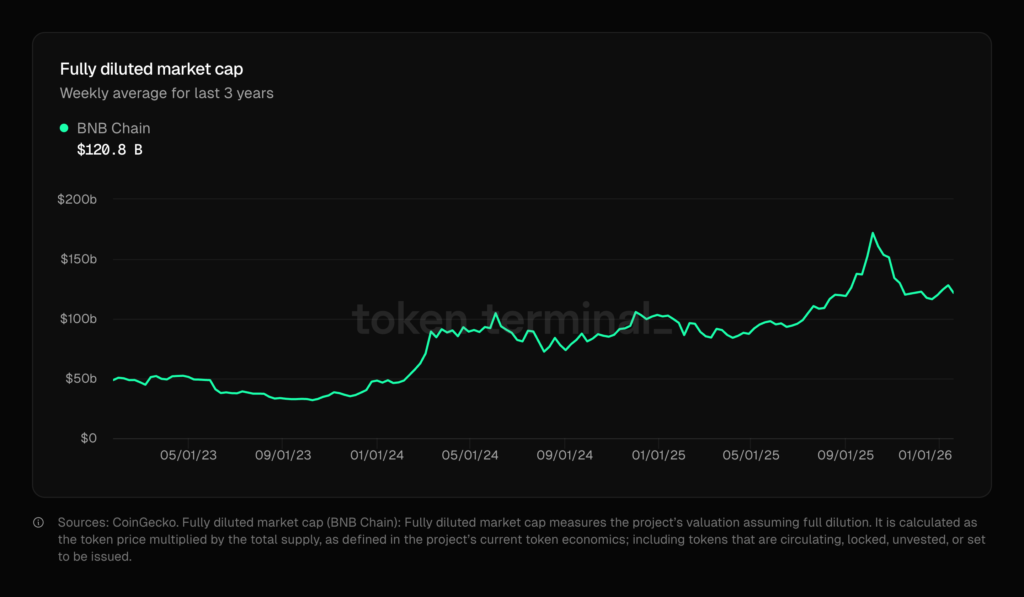Screen dimensions: 1024x597
Task: Click the weekly average subtitle text
Action: pos(166,93)
